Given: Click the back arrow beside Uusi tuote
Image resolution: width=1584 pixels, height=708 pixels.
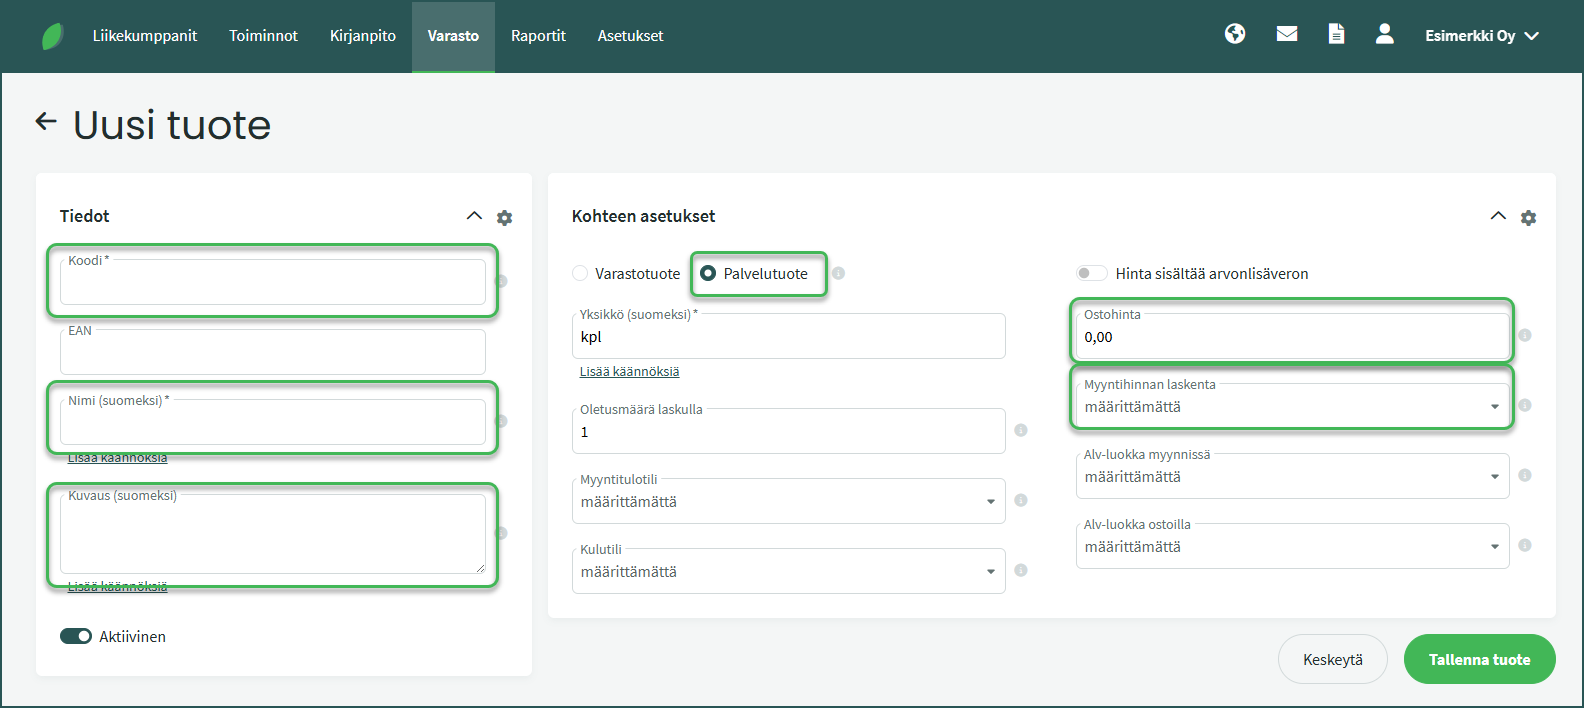Looking at the screenshot, I should [x=46, y=122].
